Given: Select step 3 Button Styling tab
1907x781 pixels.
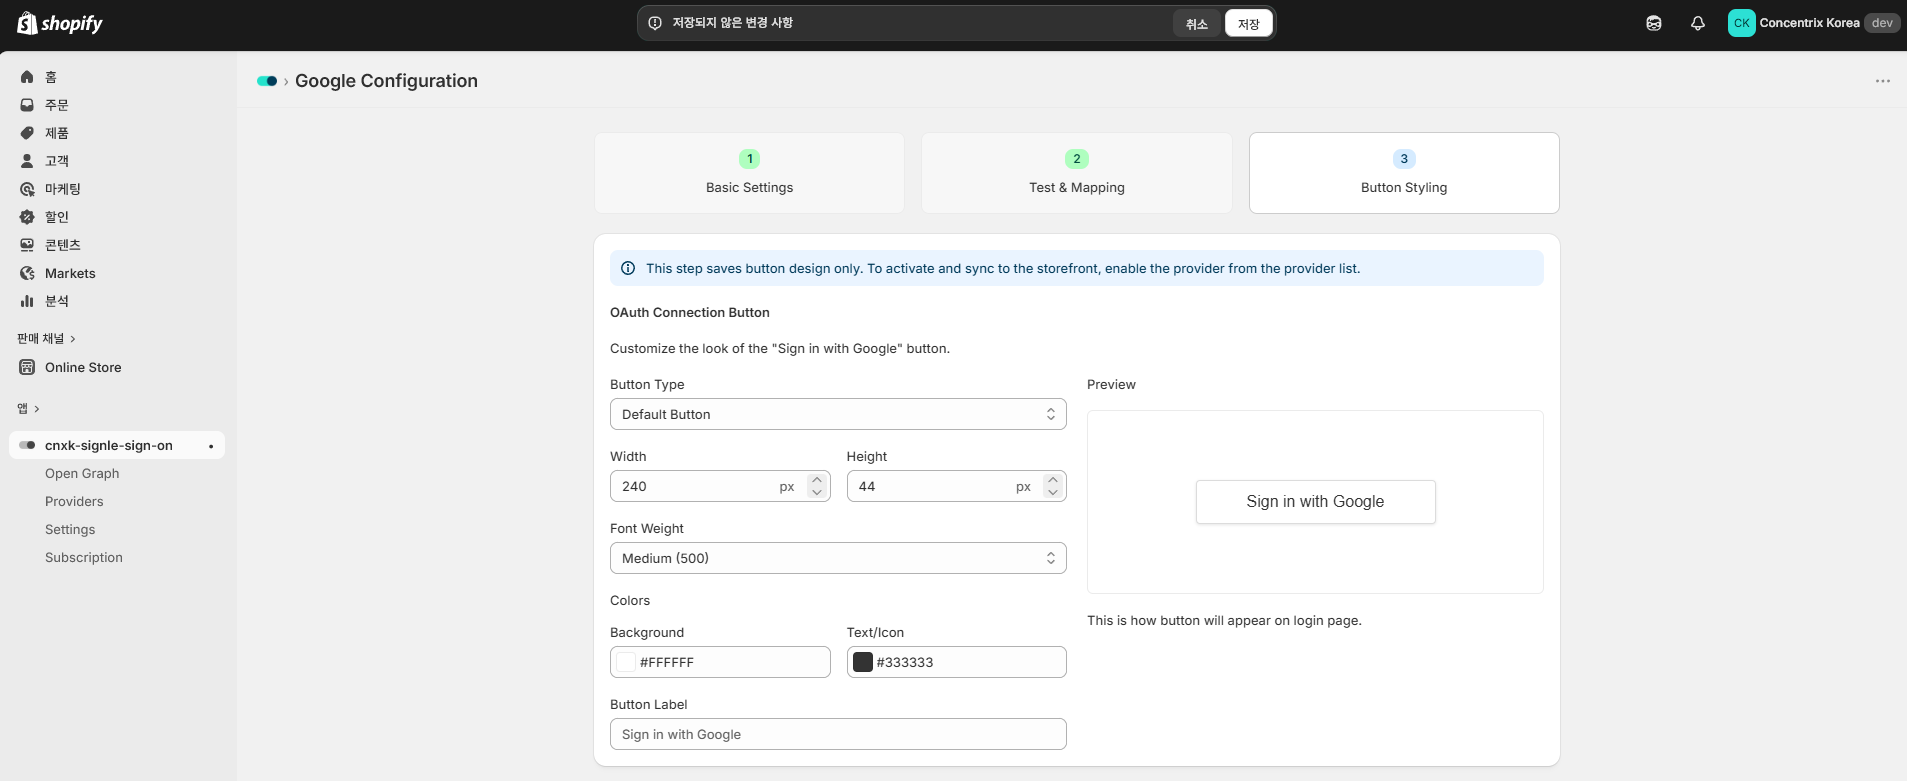Looking at the screenshot, I should (1404, 173).
